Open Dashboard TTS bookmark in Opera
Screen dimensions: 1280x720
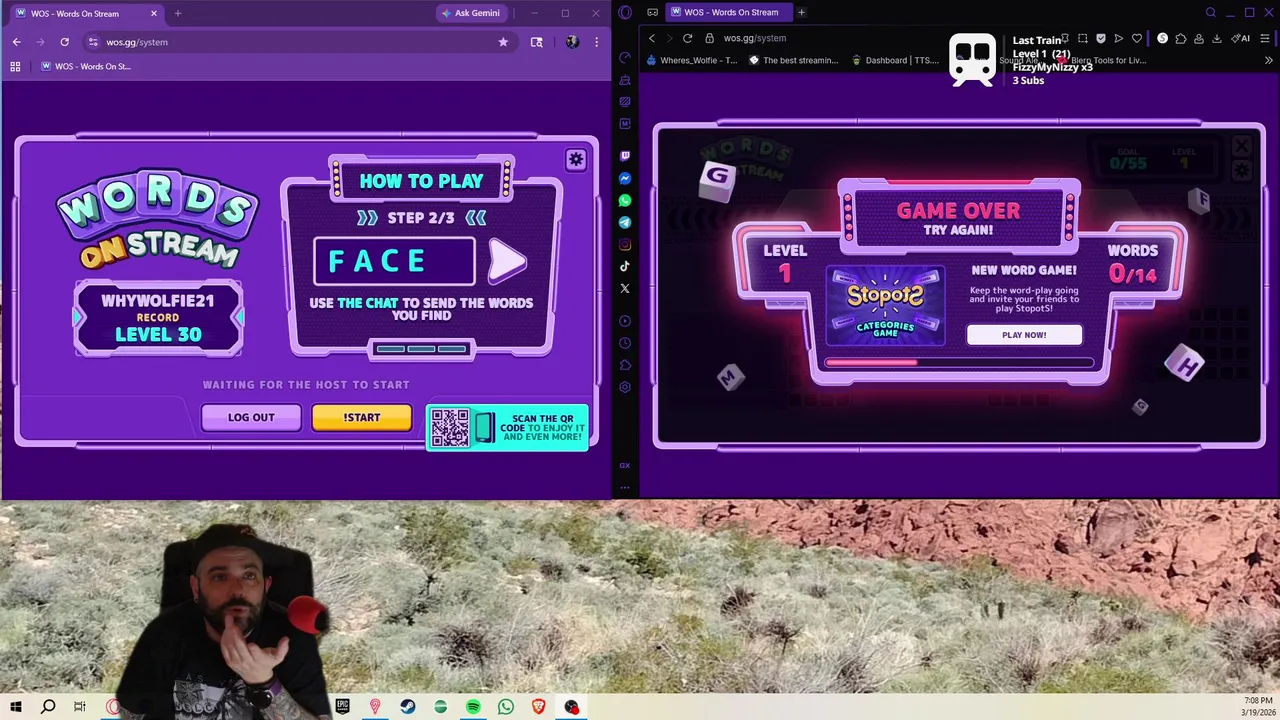[x=895, y=60]
